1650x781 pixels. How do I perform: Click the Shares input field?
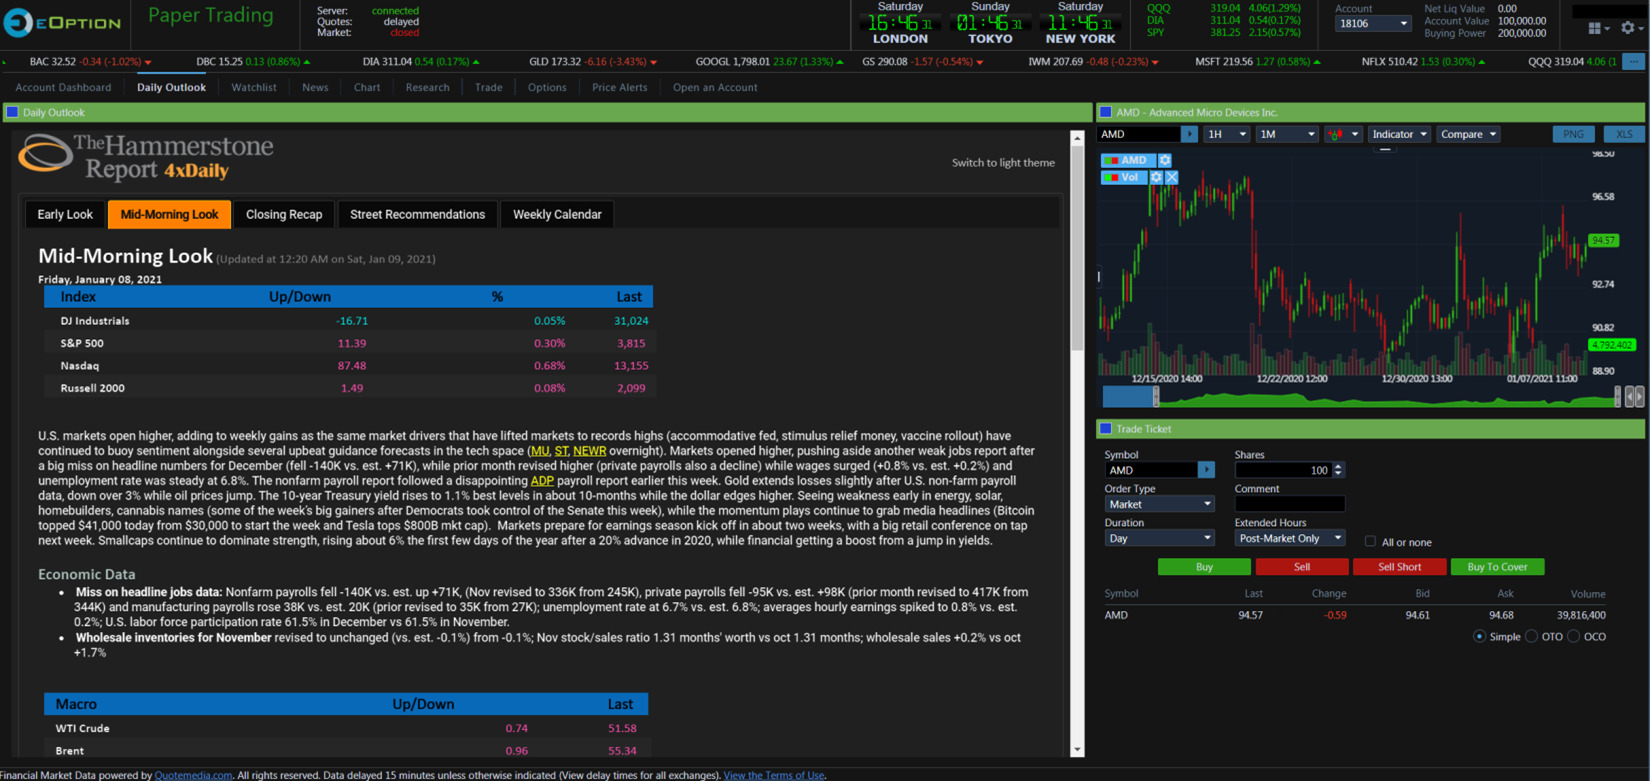click(x=1283, y=470)
